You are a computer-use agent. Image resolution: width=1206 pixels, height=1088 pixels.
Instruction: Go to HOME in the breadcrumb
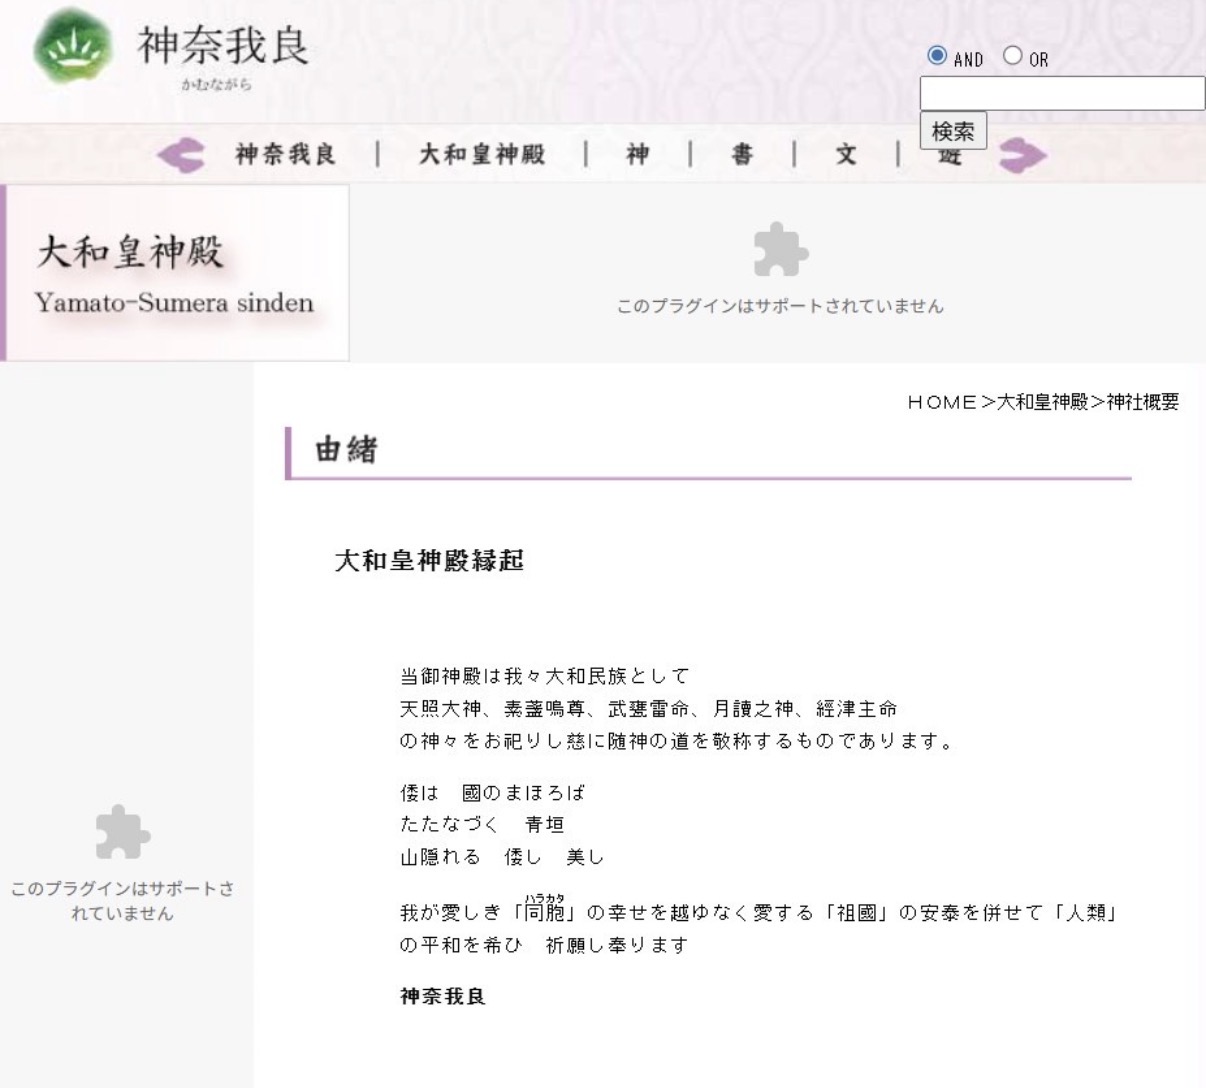click(941, 402)
